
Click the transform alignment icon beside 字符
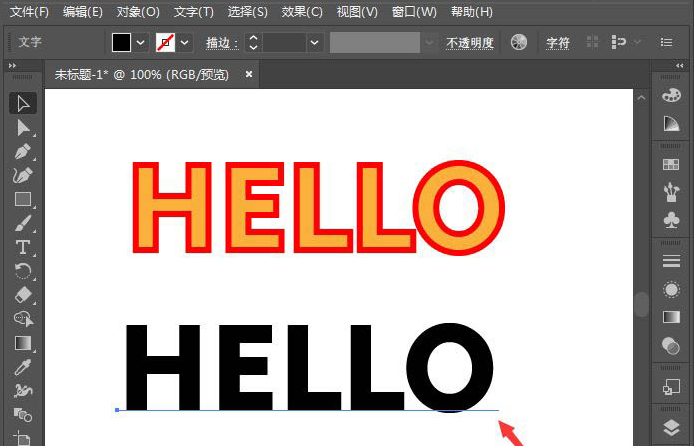pyautogui.click(x=619, y=42)
